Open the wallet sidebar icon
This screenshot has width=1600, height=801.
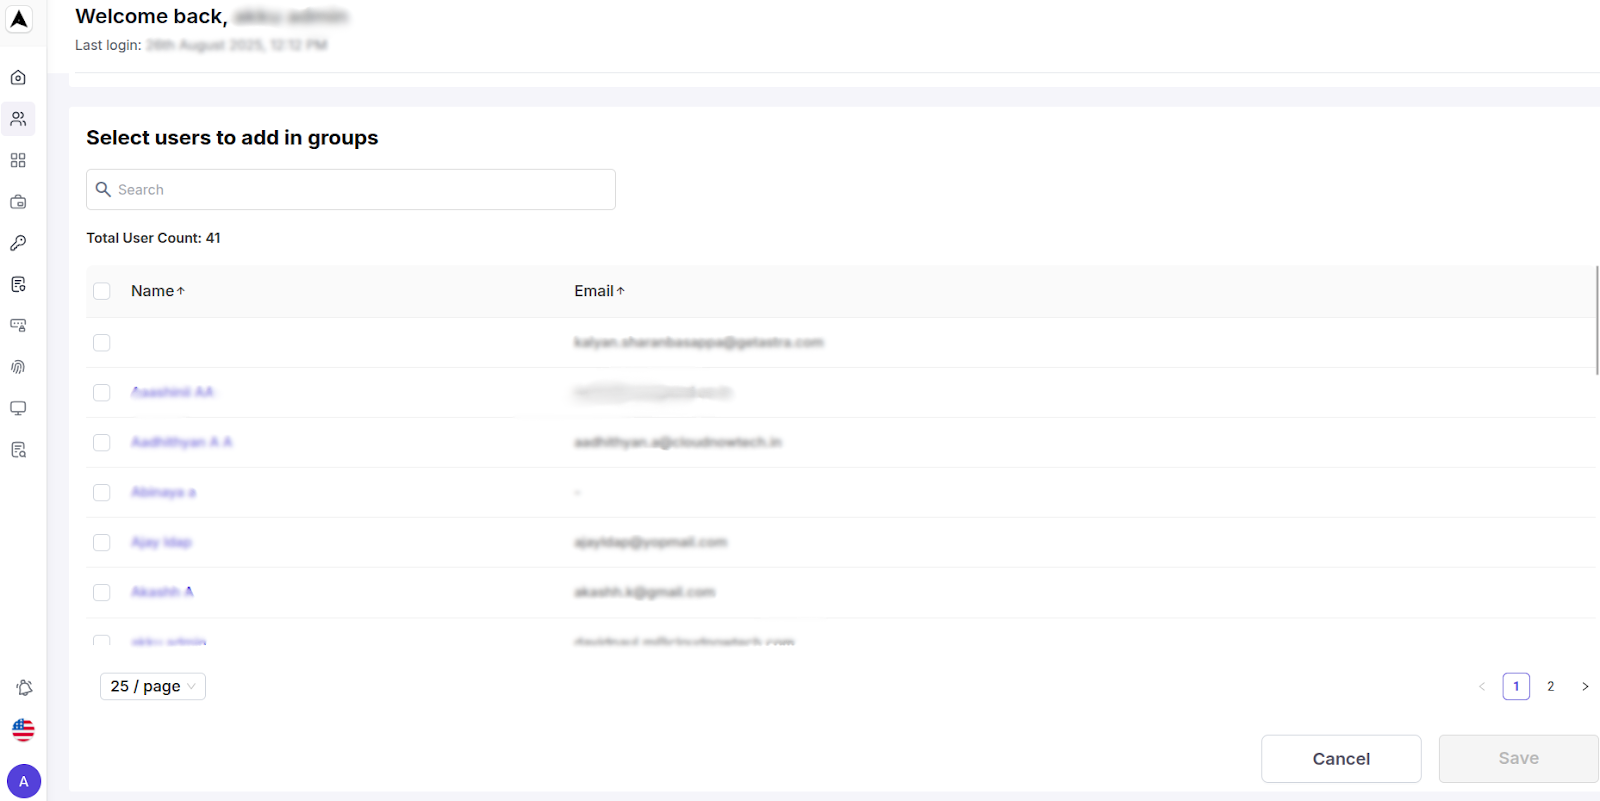click(18, 202)
